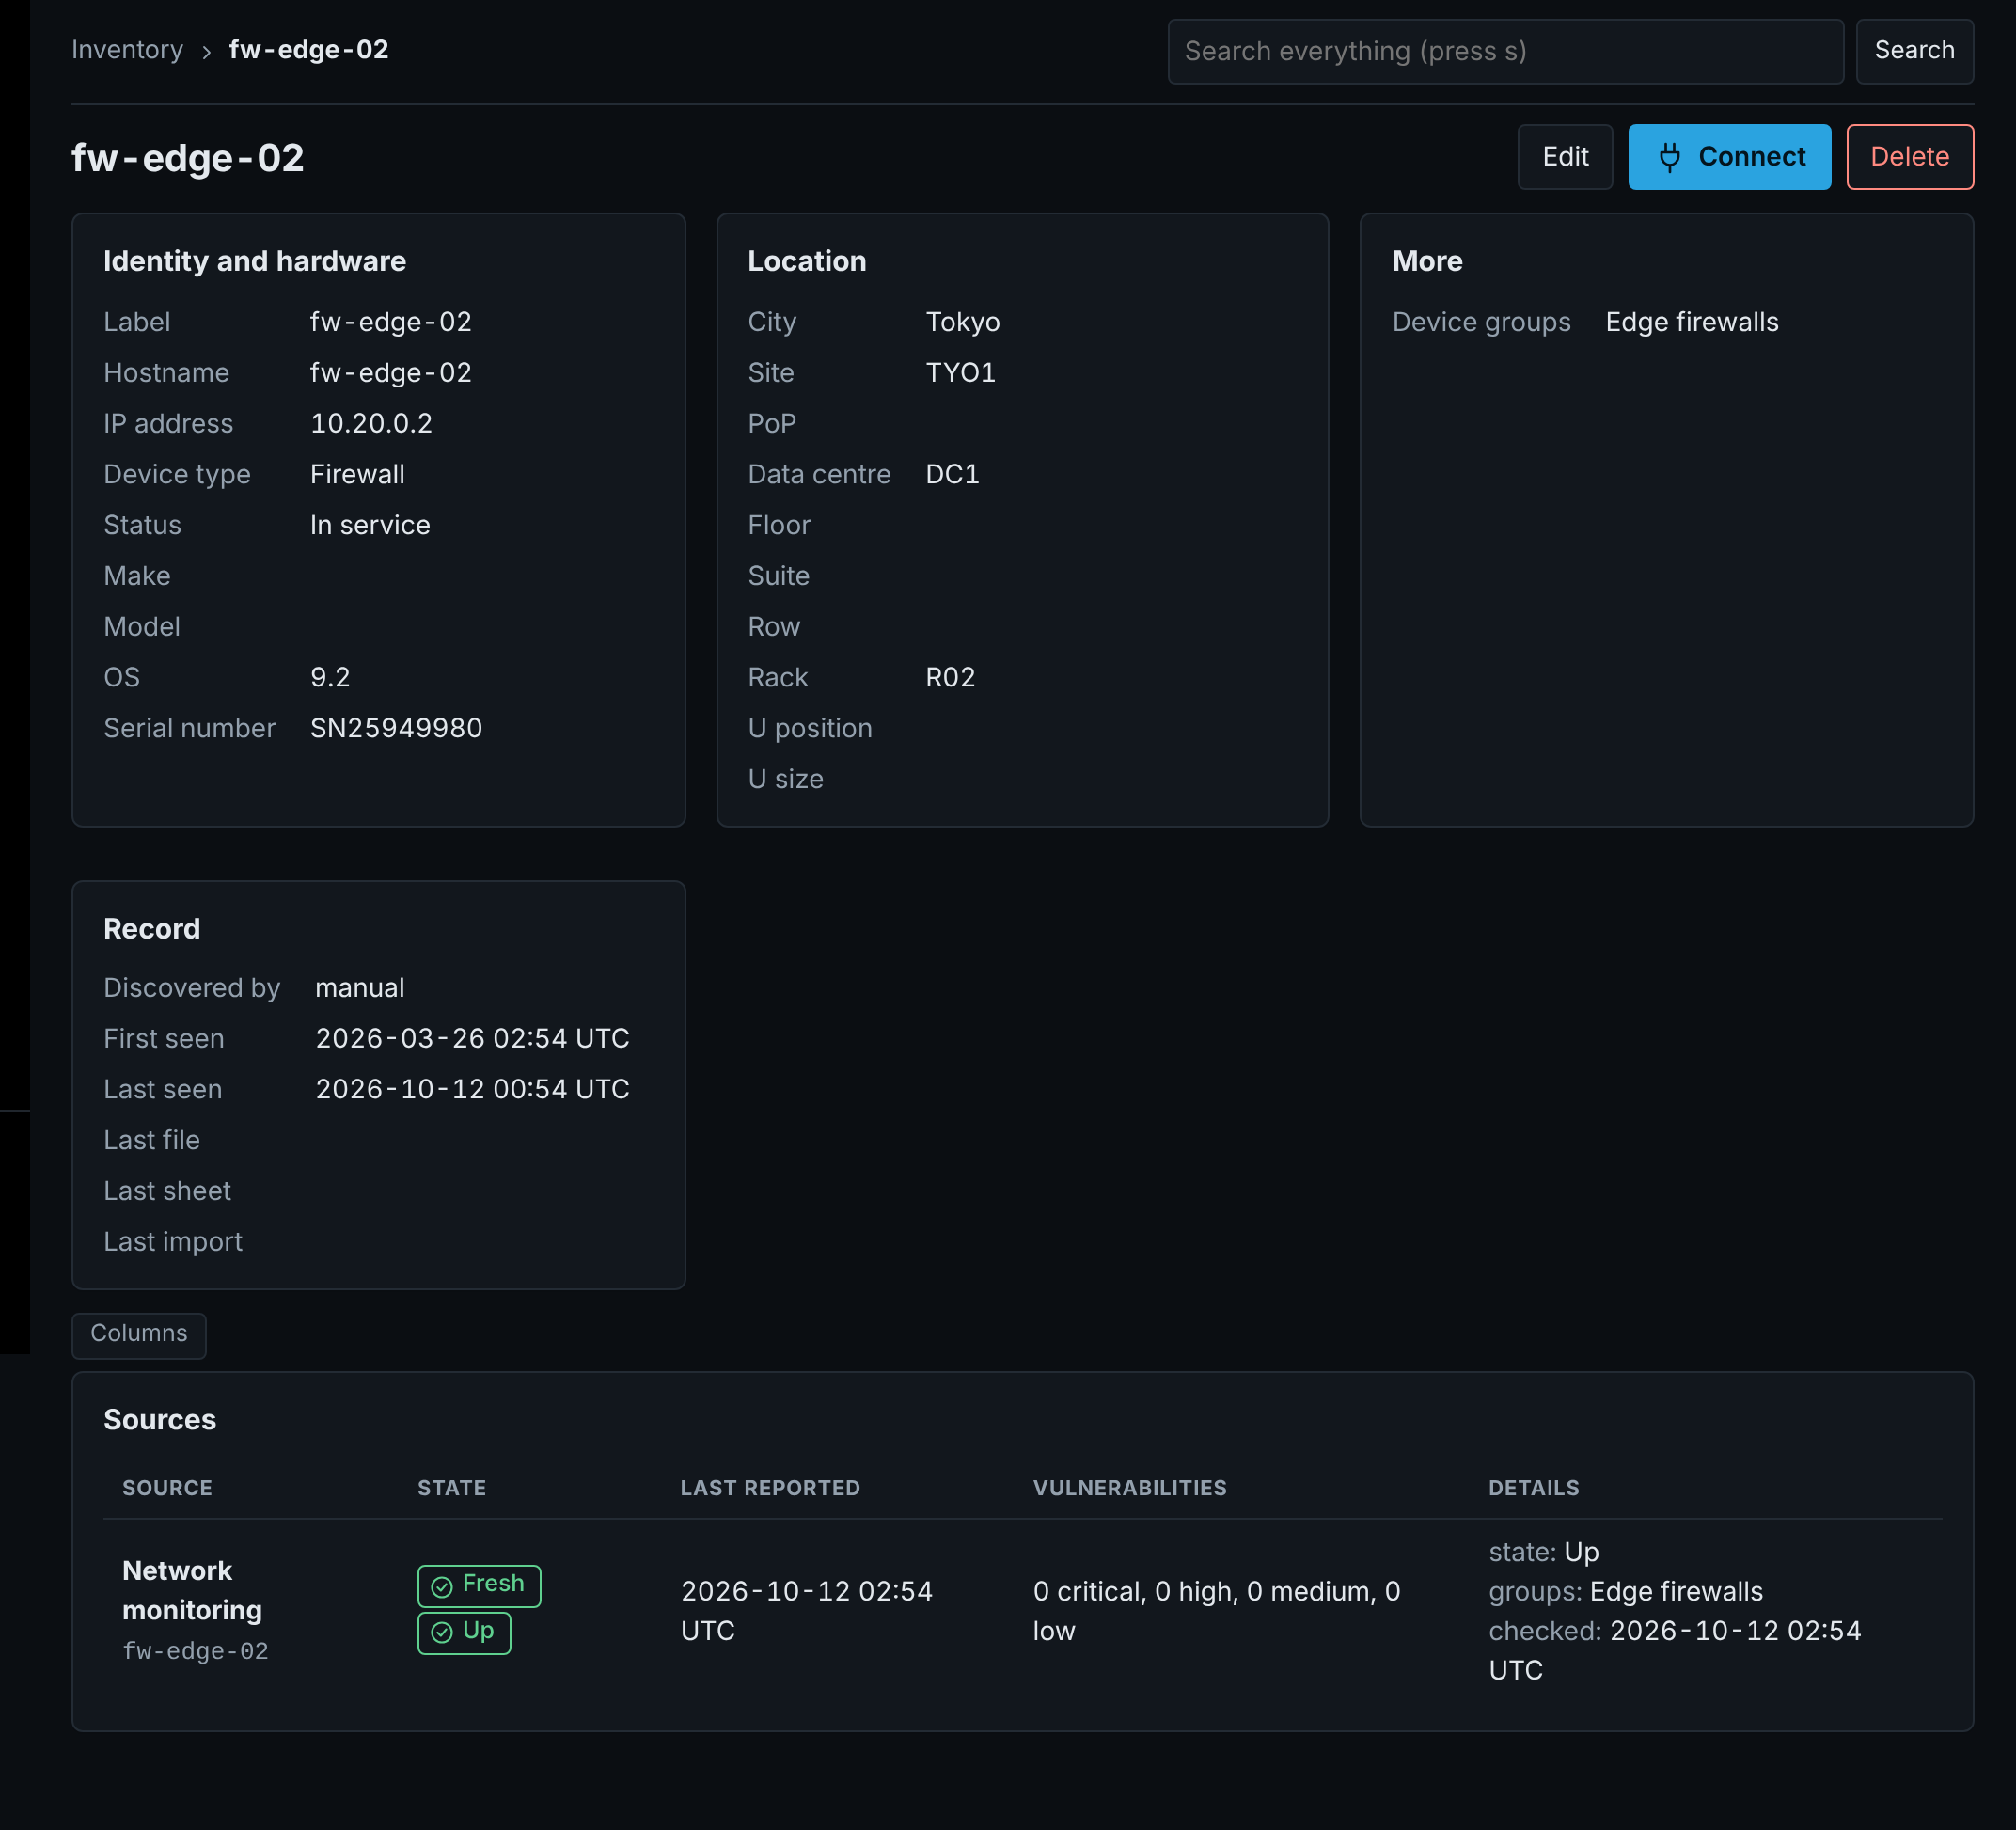This screenshot has width=2016, height=1830.
Task: Click the data centre value DC1
Action: click(952, 474)
